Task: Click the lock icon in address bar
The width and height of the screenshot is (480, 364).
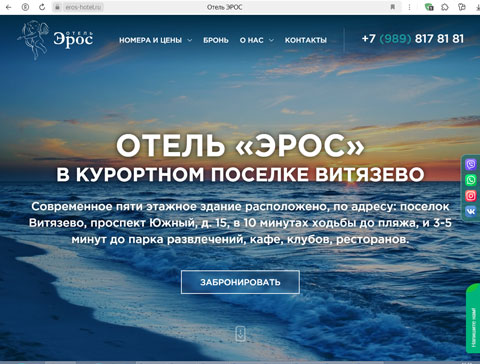Action: tap(57, 7)
